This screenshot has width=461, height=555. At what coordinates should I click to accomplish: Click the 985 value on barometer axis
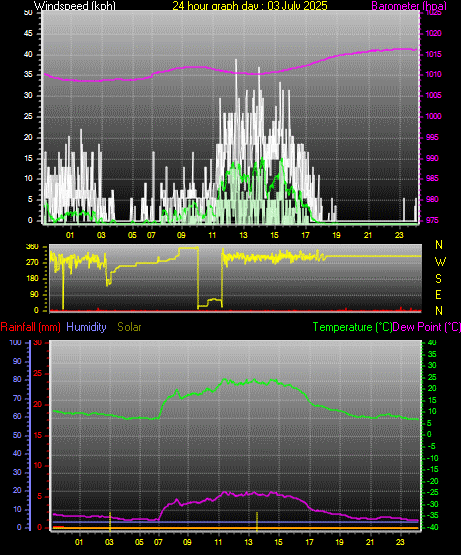tap(432, 178)
